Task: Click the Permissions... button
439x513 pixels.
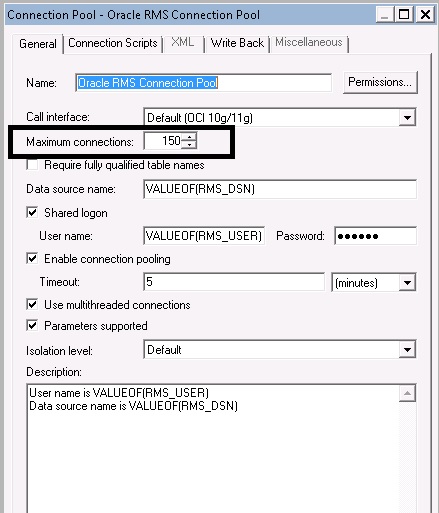Action: 380,82
